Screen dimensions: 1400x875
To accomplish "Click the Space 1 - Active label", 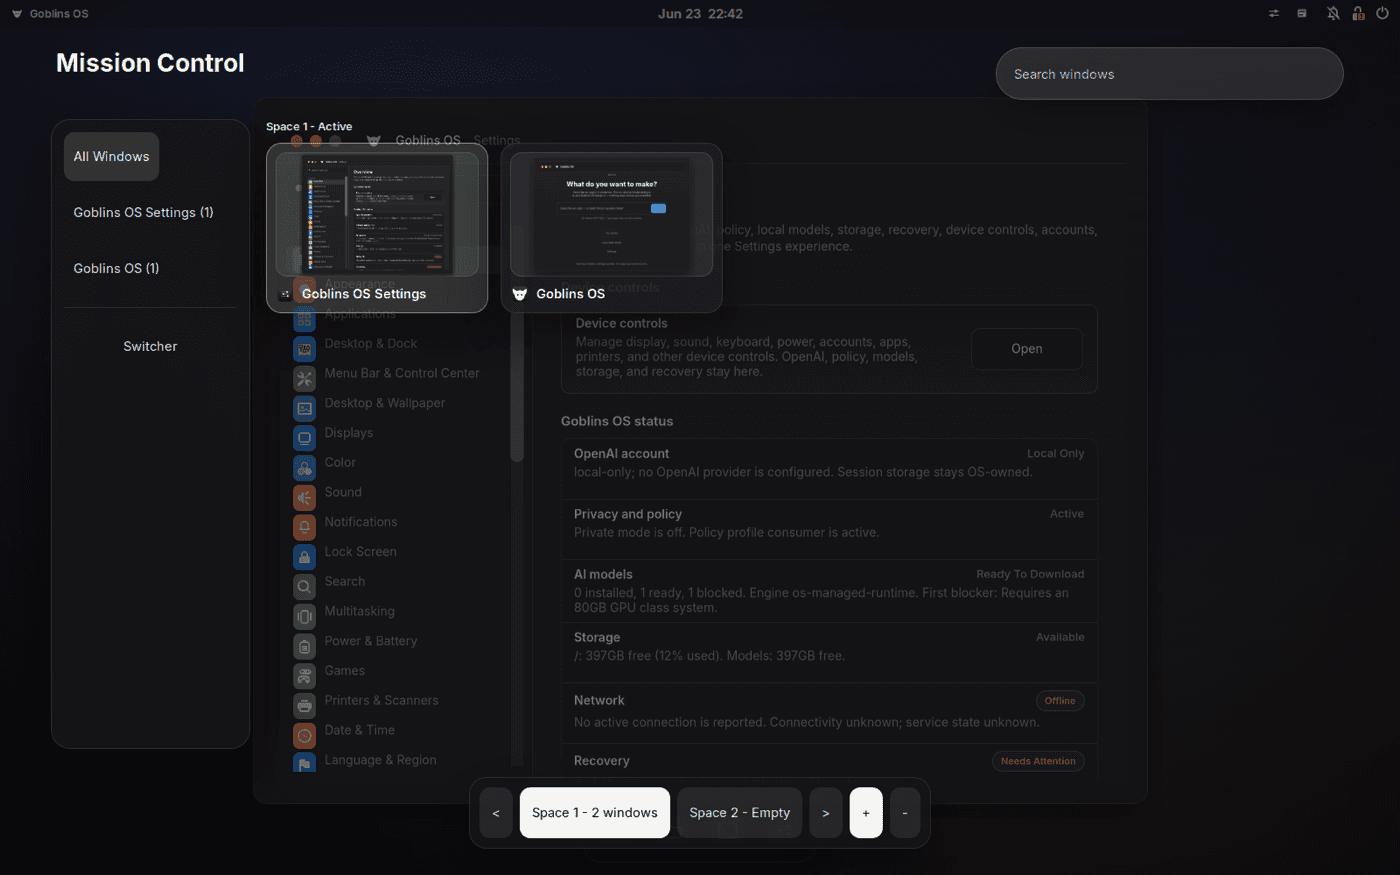I will (309, 127).
